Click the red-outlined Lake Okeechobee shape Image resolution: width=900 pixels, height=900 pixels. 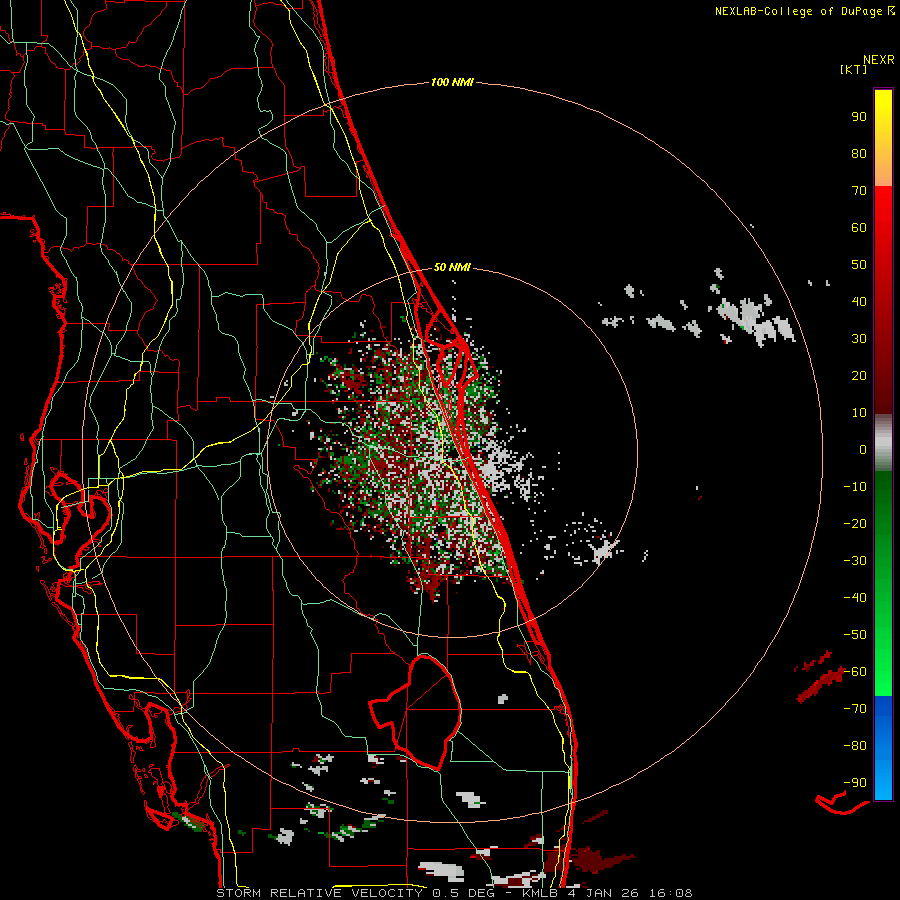point(416,712)
